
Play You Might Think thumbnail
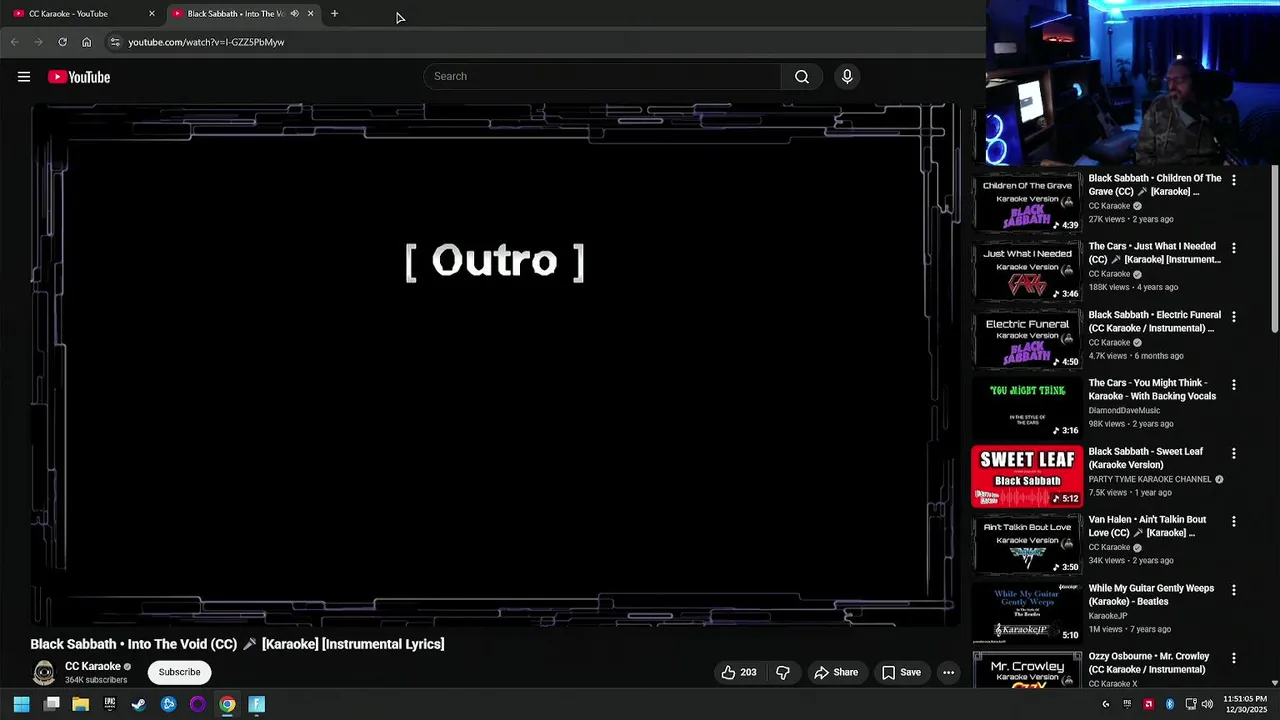[x=1027, y=408]
